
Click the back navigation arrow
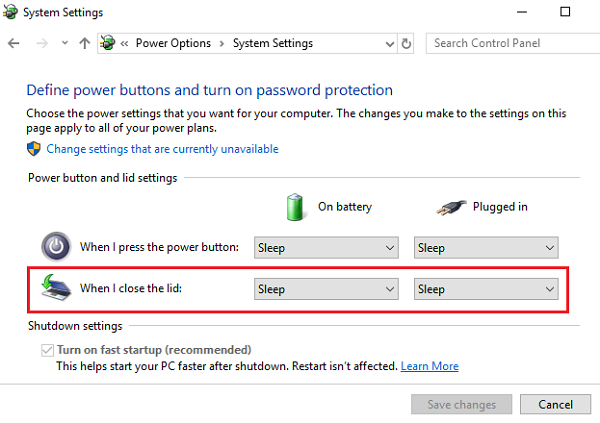[x=13, y=43]
